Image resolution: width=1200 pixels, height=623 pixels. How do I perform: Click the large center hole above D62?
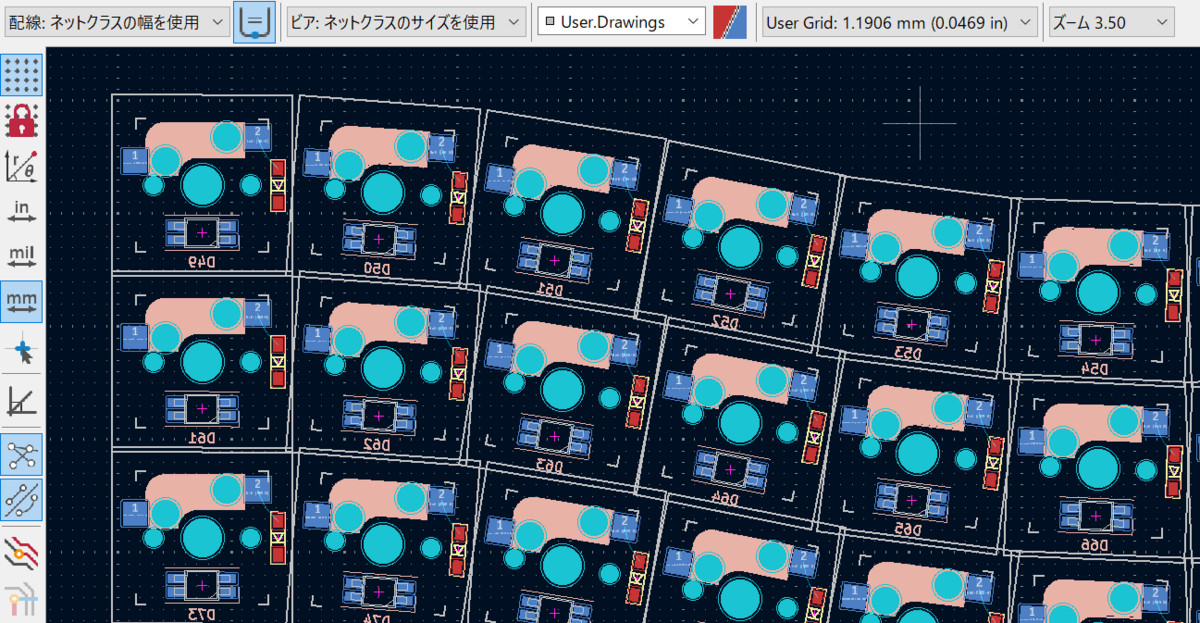click(381, 368)
